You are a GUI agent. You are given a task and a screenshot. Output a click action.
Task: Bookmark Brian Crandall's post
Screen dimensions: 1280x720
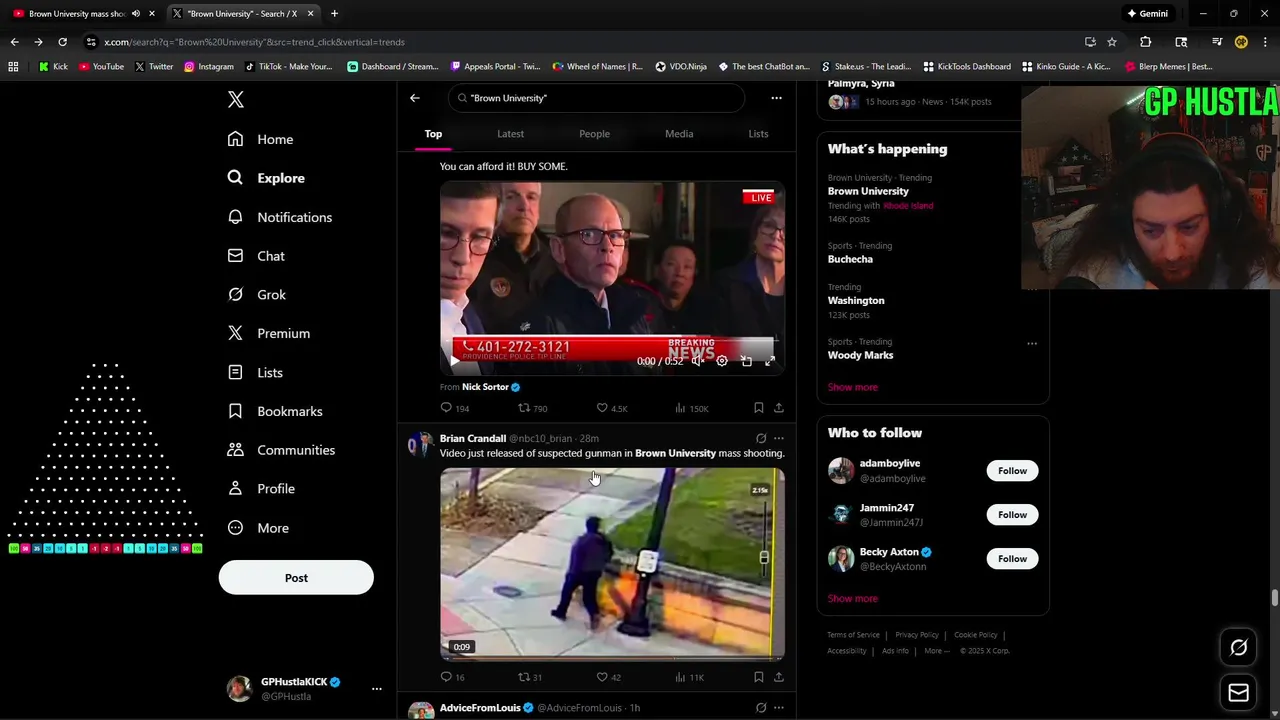pyautogui.click(x=758, y=677)
